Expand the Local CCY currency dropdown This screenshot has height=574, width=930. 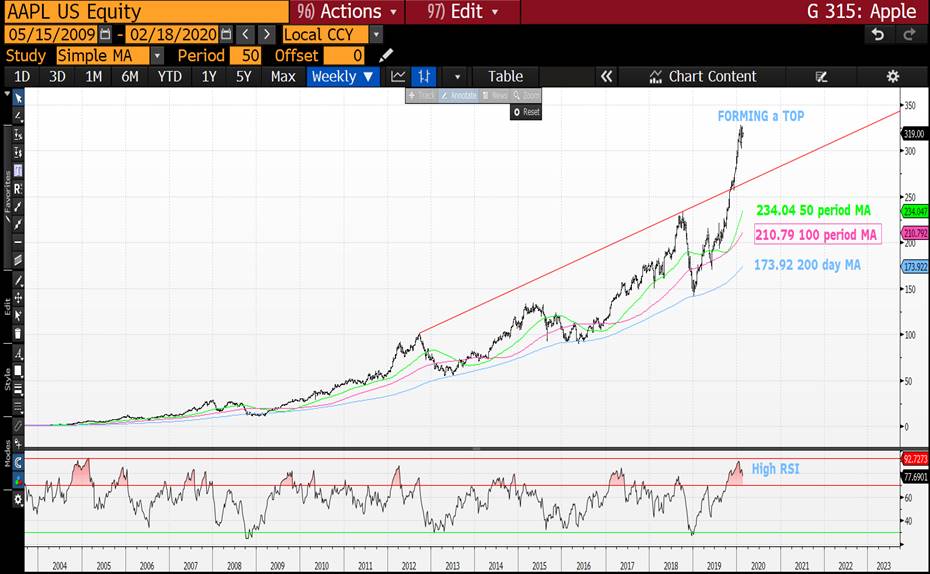pos(375,34)
